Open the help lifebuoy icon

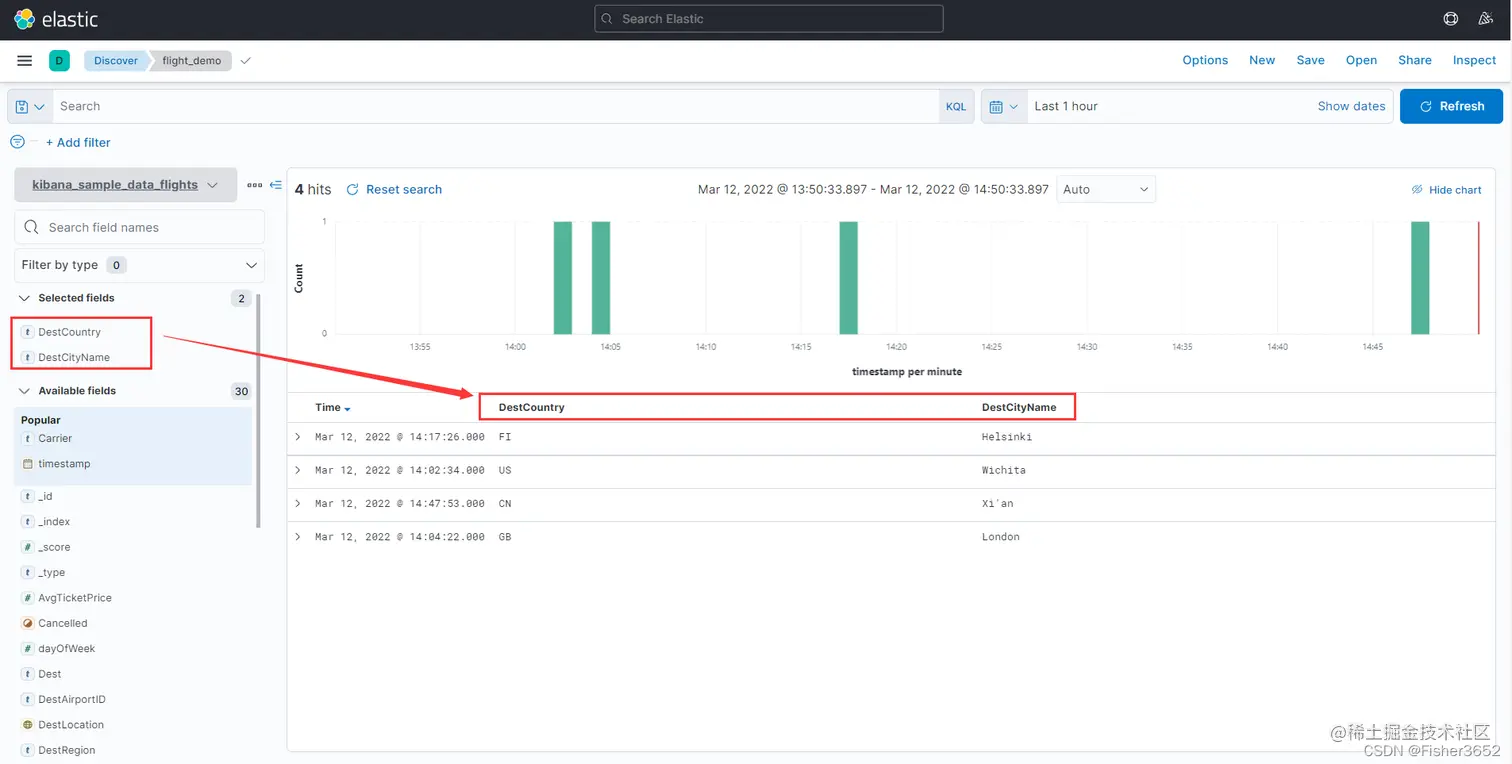click(1451, 19)
